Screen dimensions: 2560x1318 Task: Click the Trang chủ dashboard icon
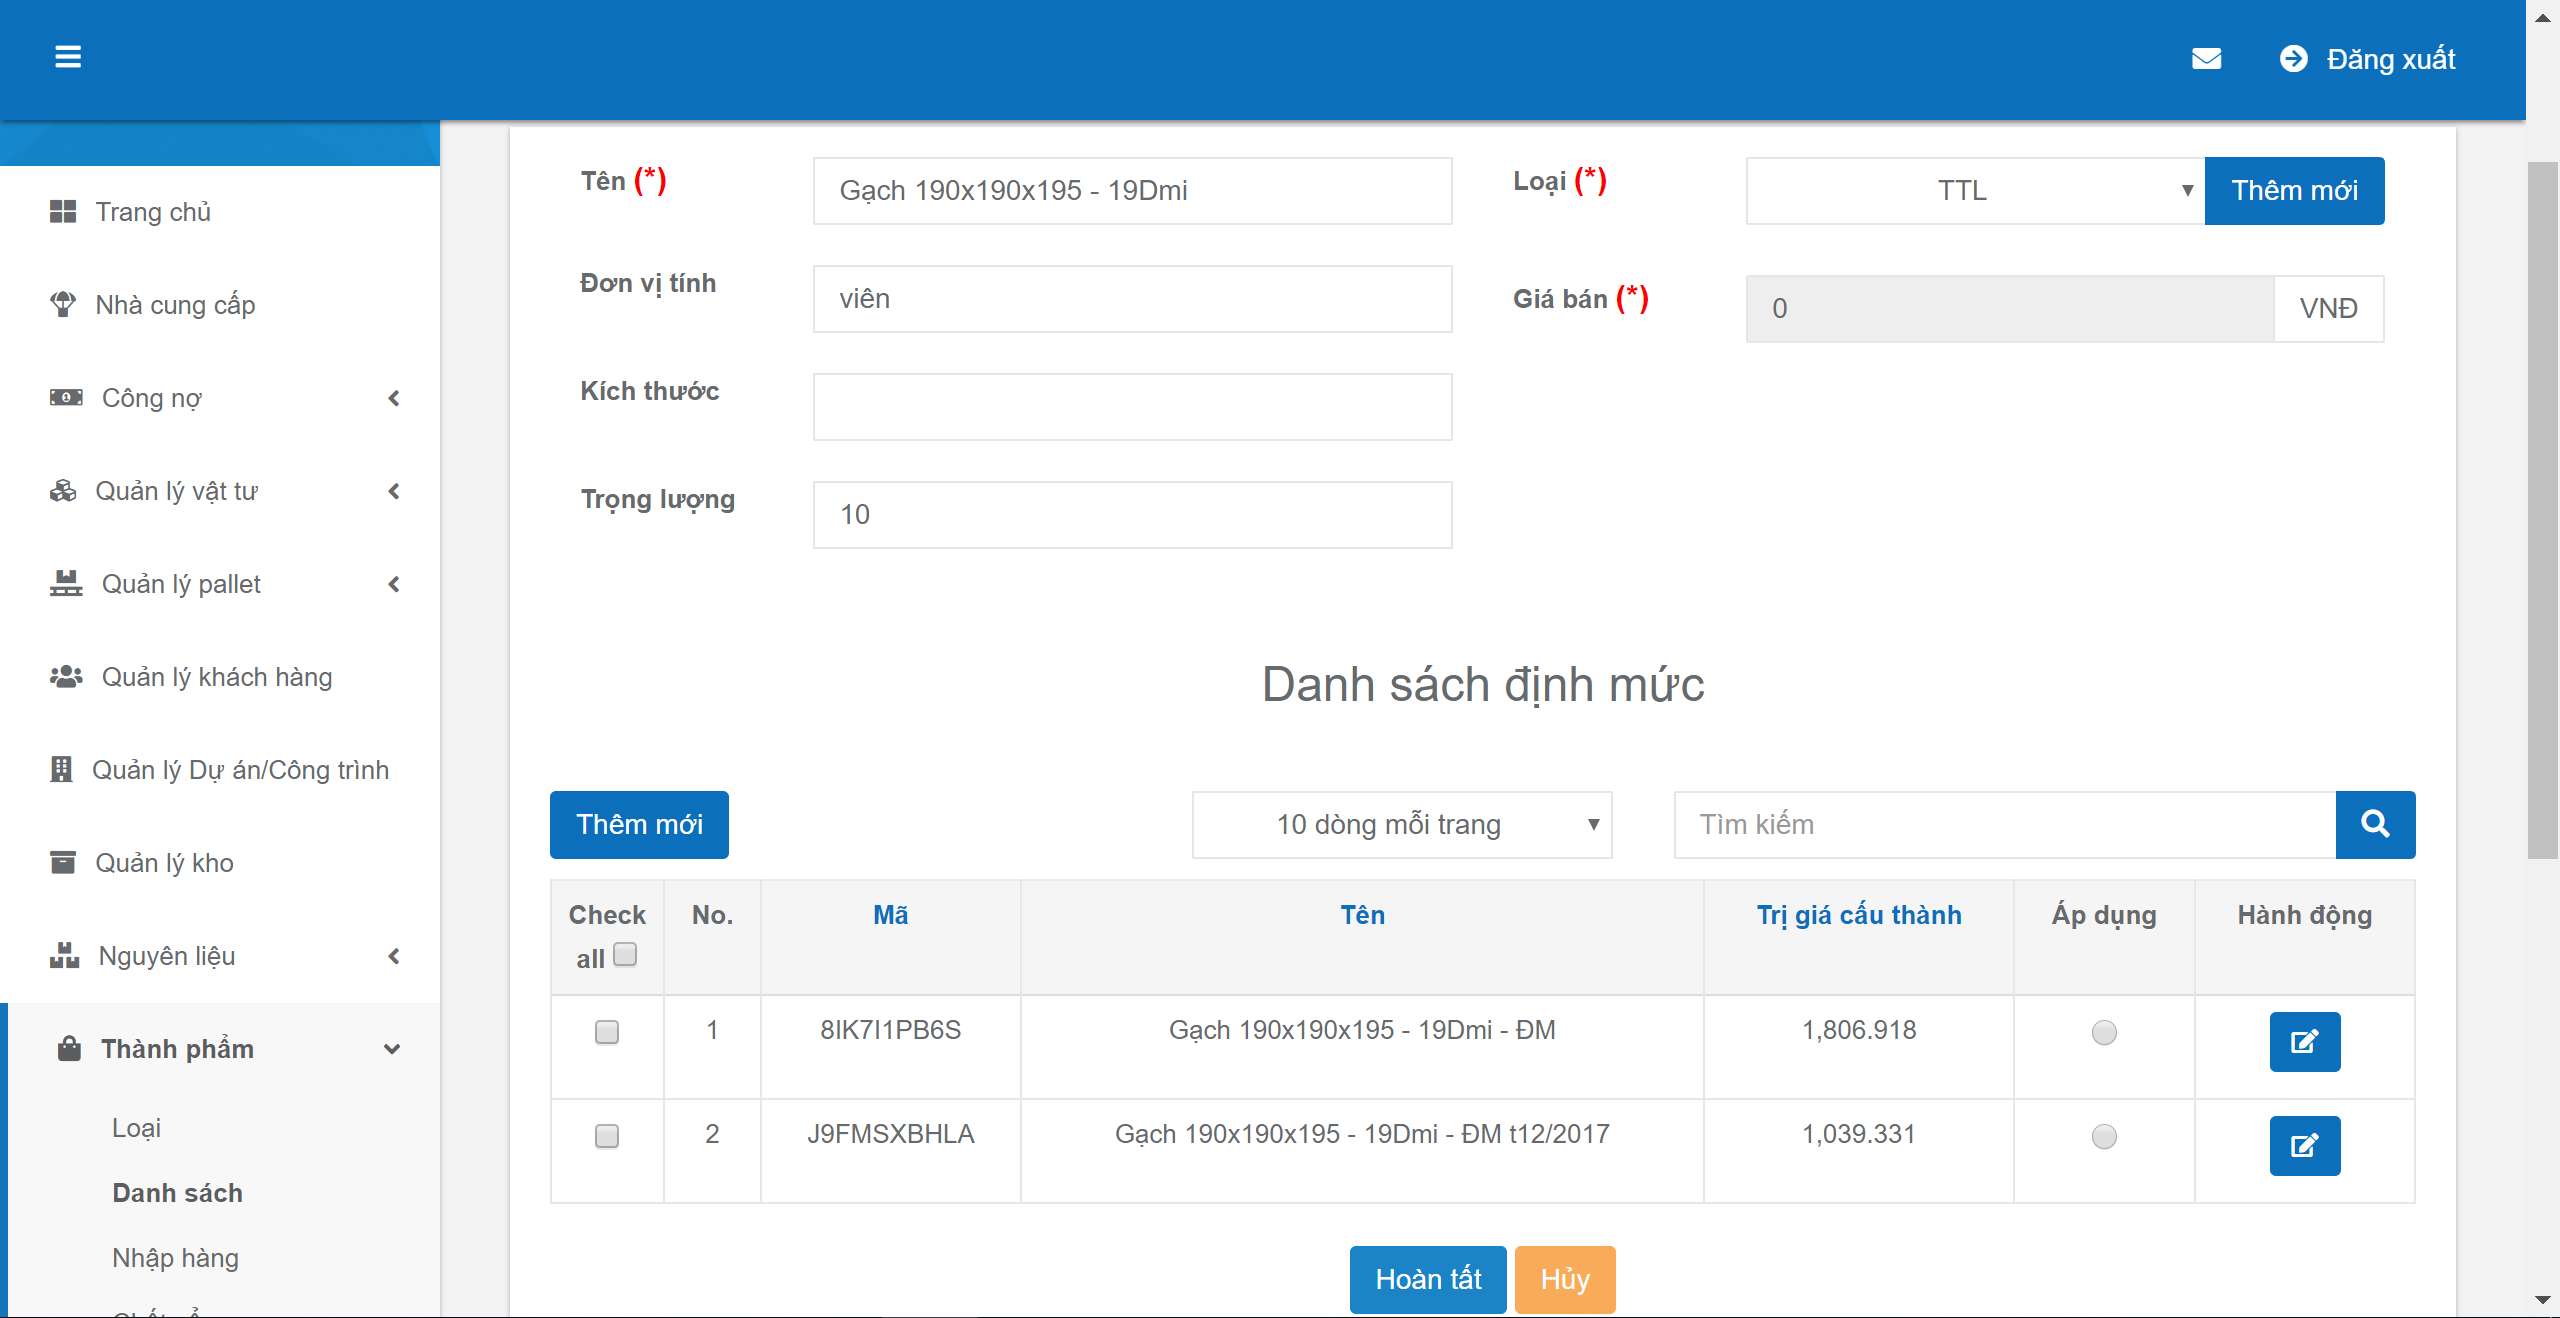coord(63,212)
